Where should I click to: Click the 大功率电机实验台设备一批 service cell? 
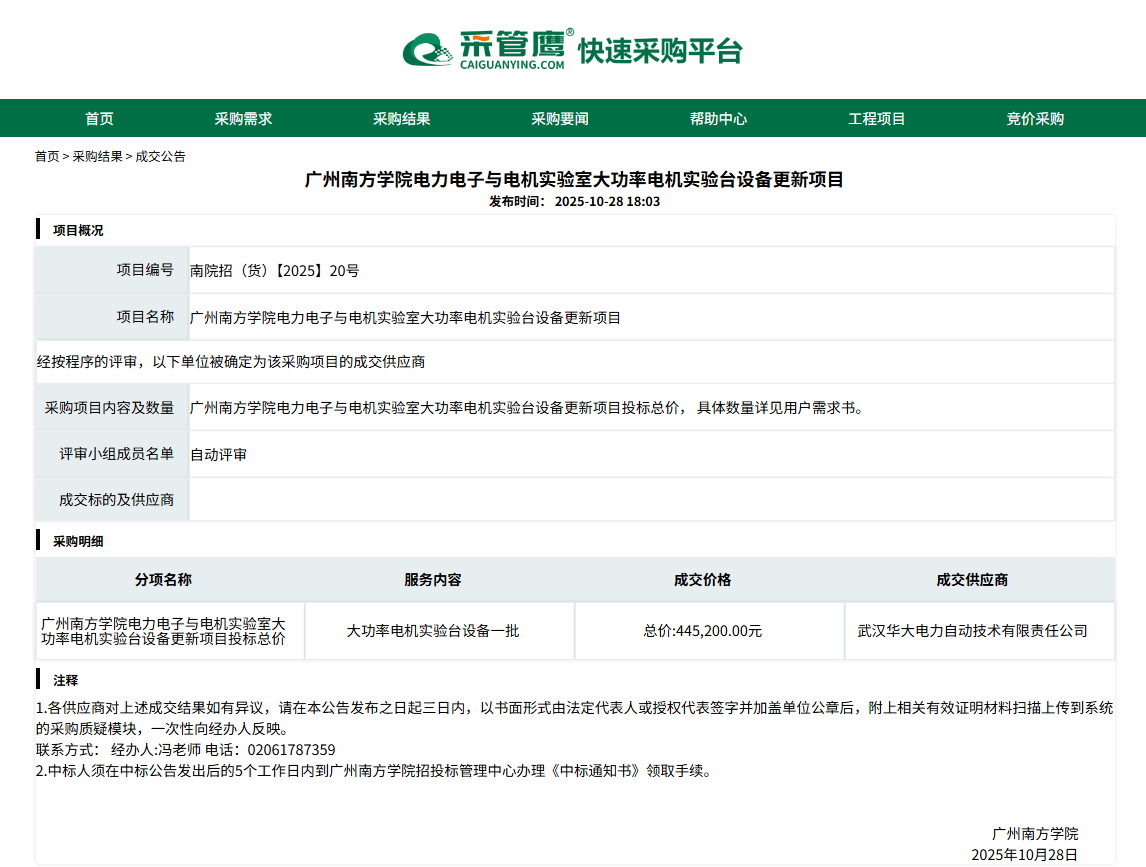[x=433, y=631]
